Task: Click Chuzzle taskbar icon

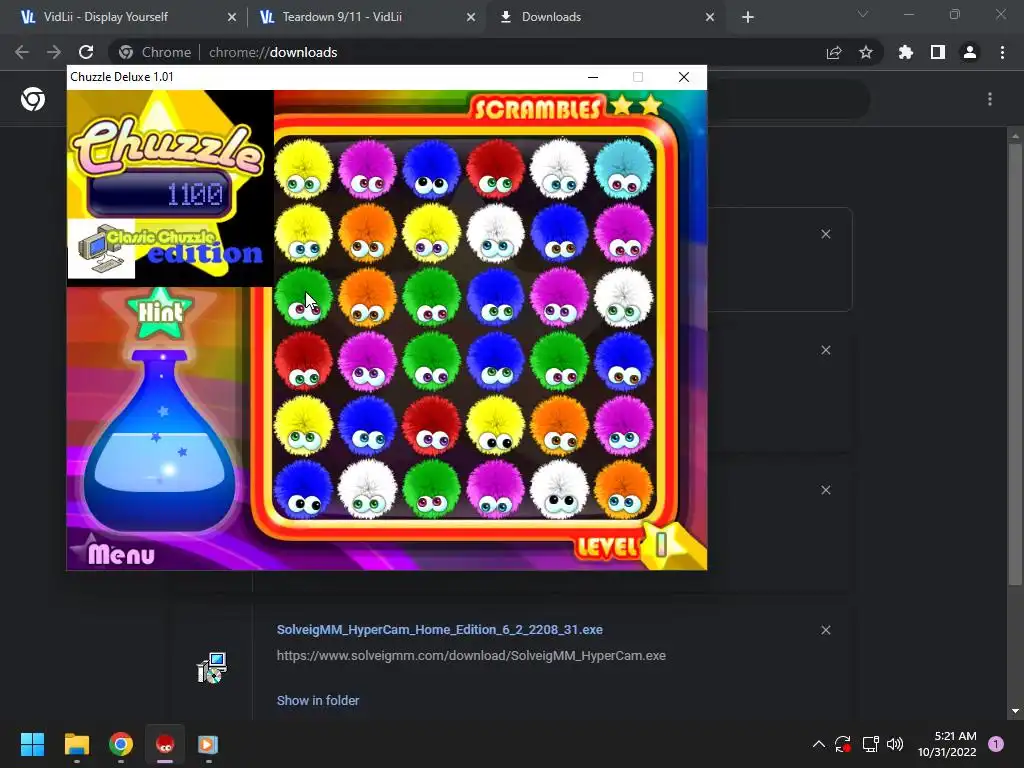Action: click(165, 744)
